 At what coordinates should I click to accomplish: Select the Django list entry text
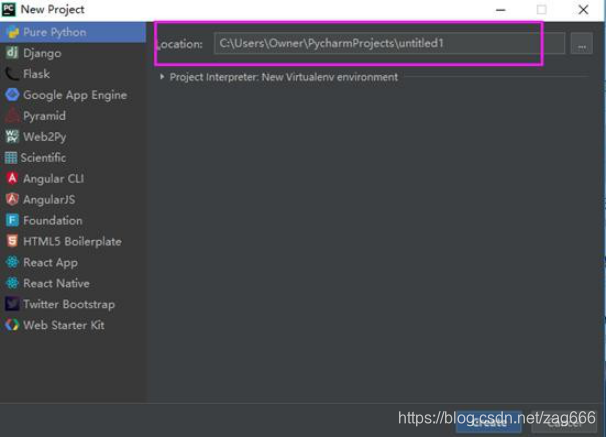(42, 53)
